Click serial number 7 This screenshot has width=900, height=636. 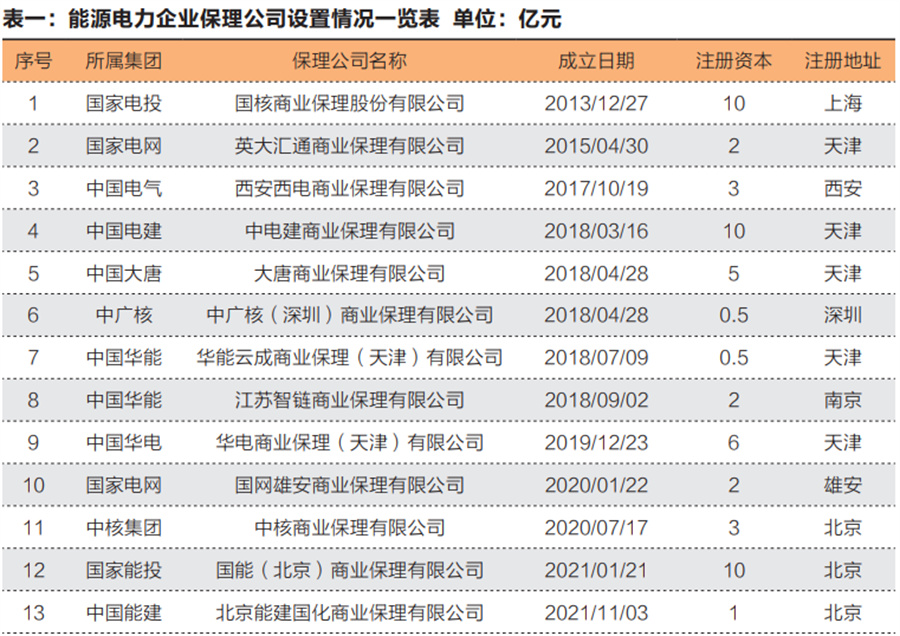(x=33, y=358)
